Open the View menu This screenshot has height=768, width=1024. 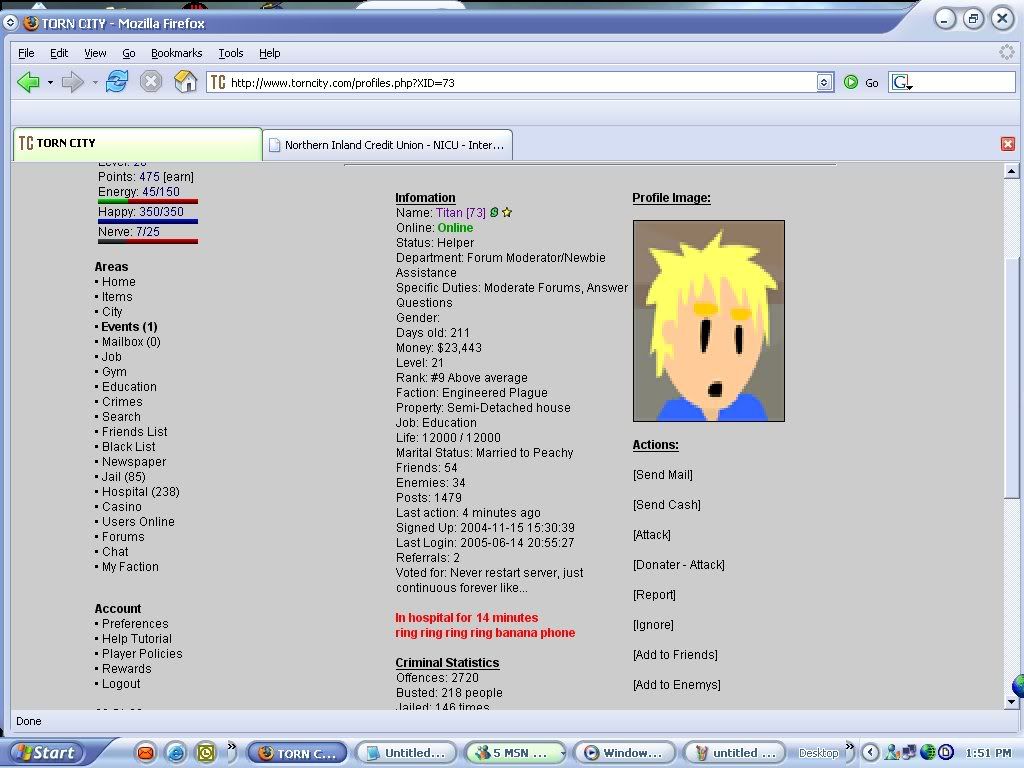[x=95, y=53]
